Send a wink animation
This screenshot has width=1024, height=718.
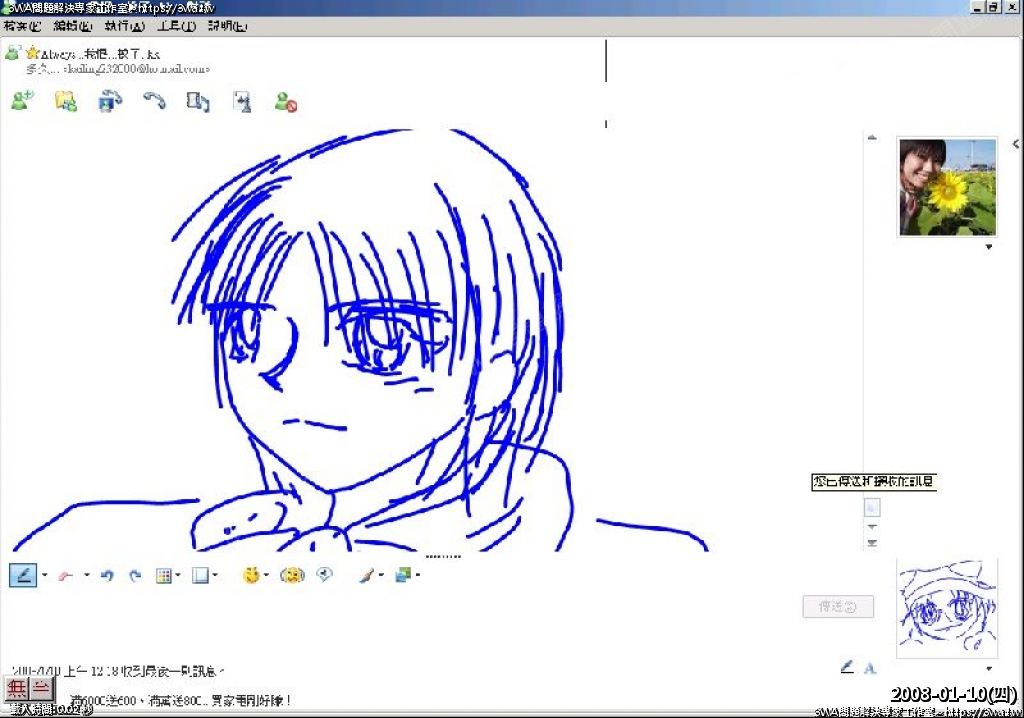(292, 575)
